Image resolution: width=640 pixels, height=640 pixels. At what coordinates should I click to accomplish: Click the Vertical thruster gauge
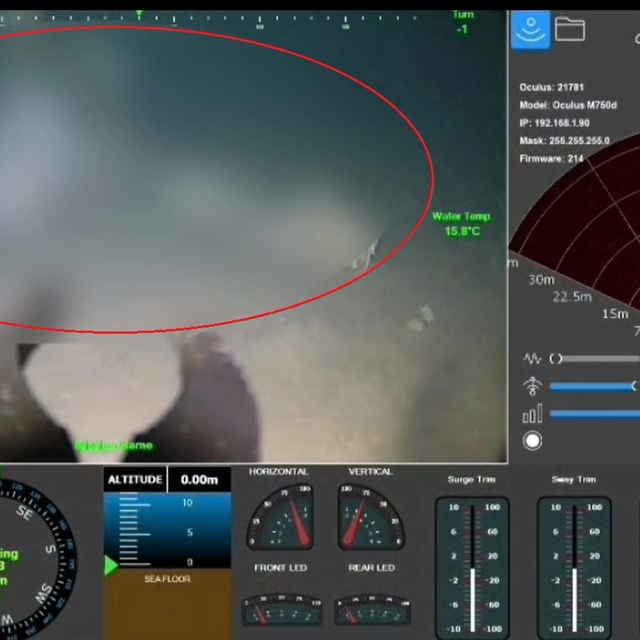[x=371, y=515]
